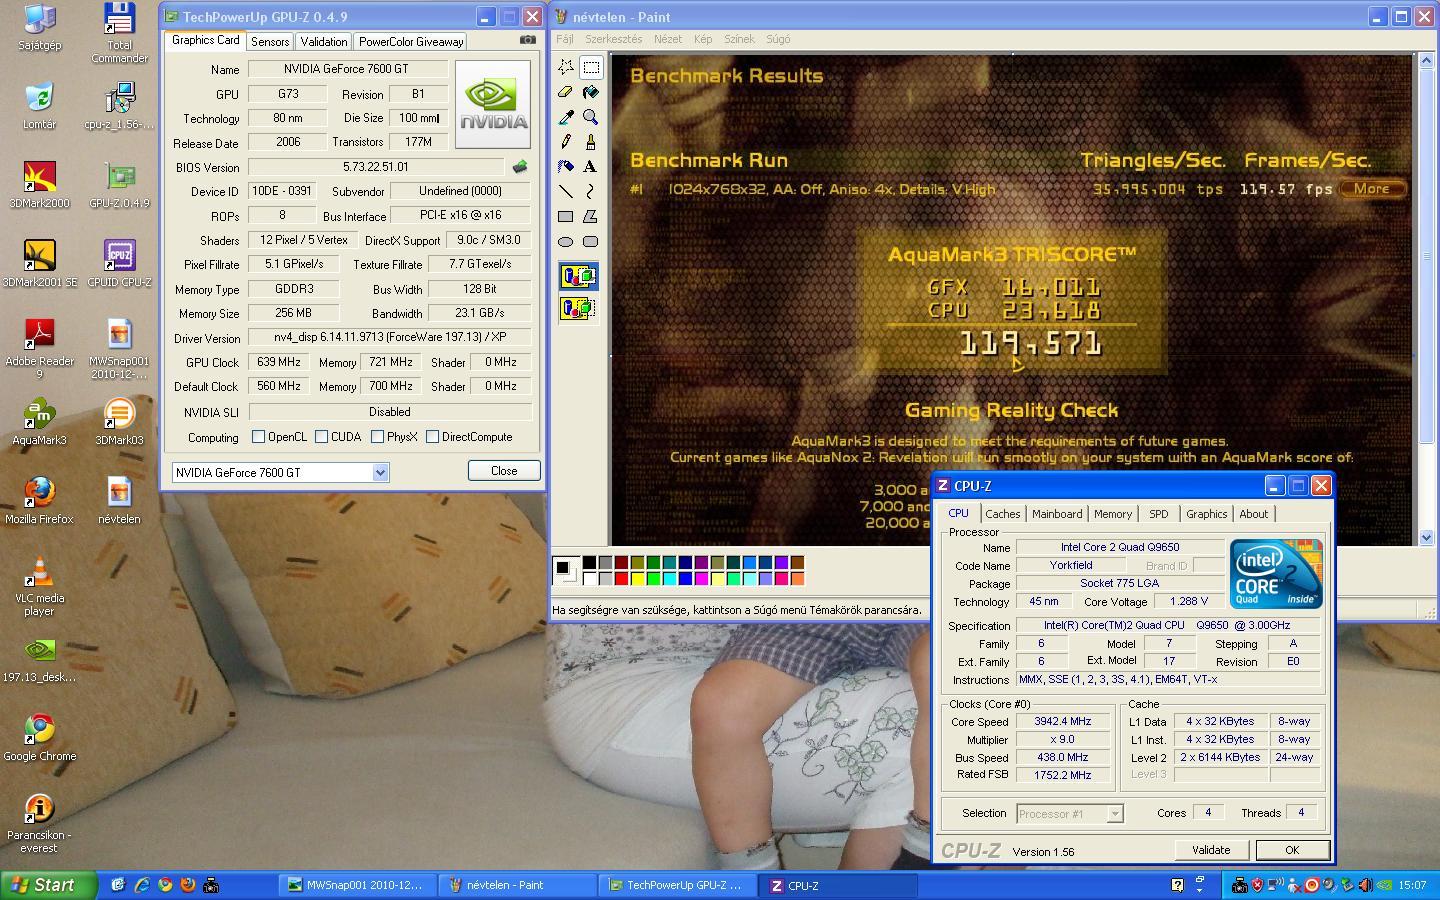Viewport: 1440px width, 900px height.
Task: Click the Validate button in CPU-Z
Action: (1211, 850)
